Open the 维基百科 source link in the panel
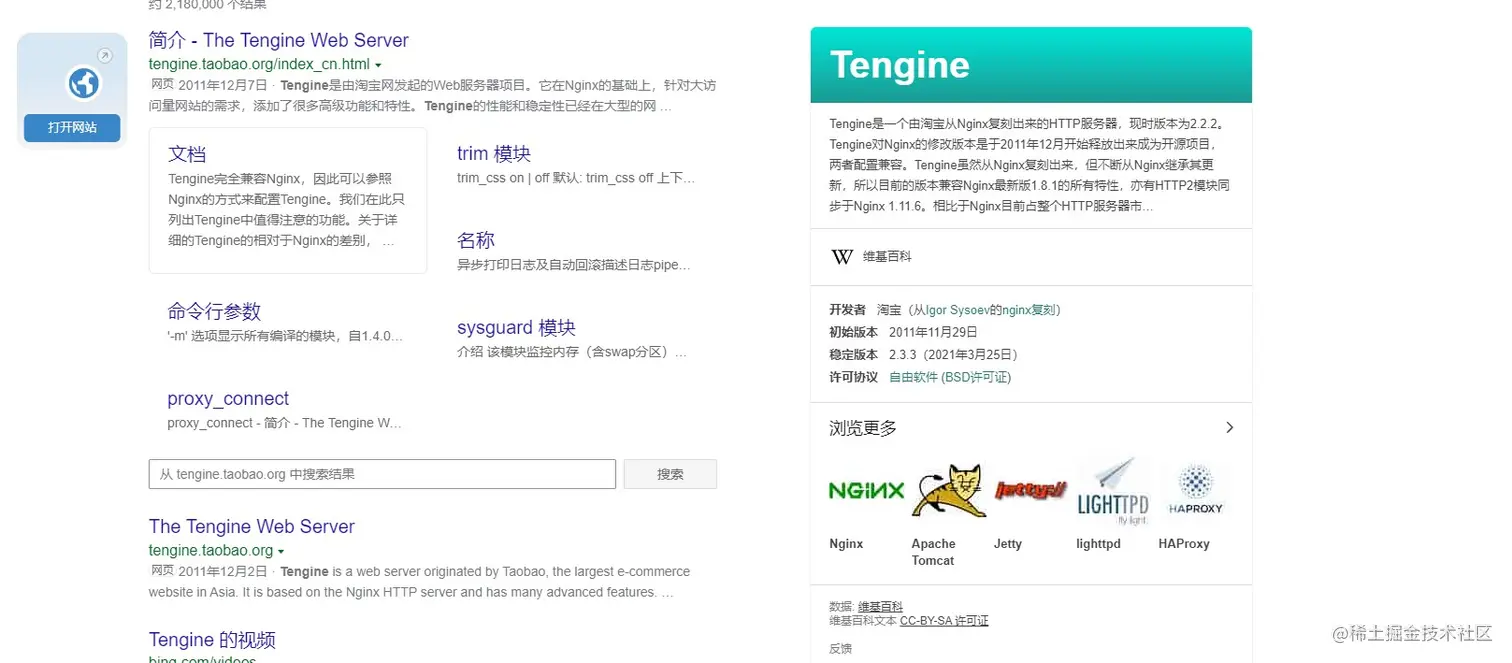 point(887,257)
